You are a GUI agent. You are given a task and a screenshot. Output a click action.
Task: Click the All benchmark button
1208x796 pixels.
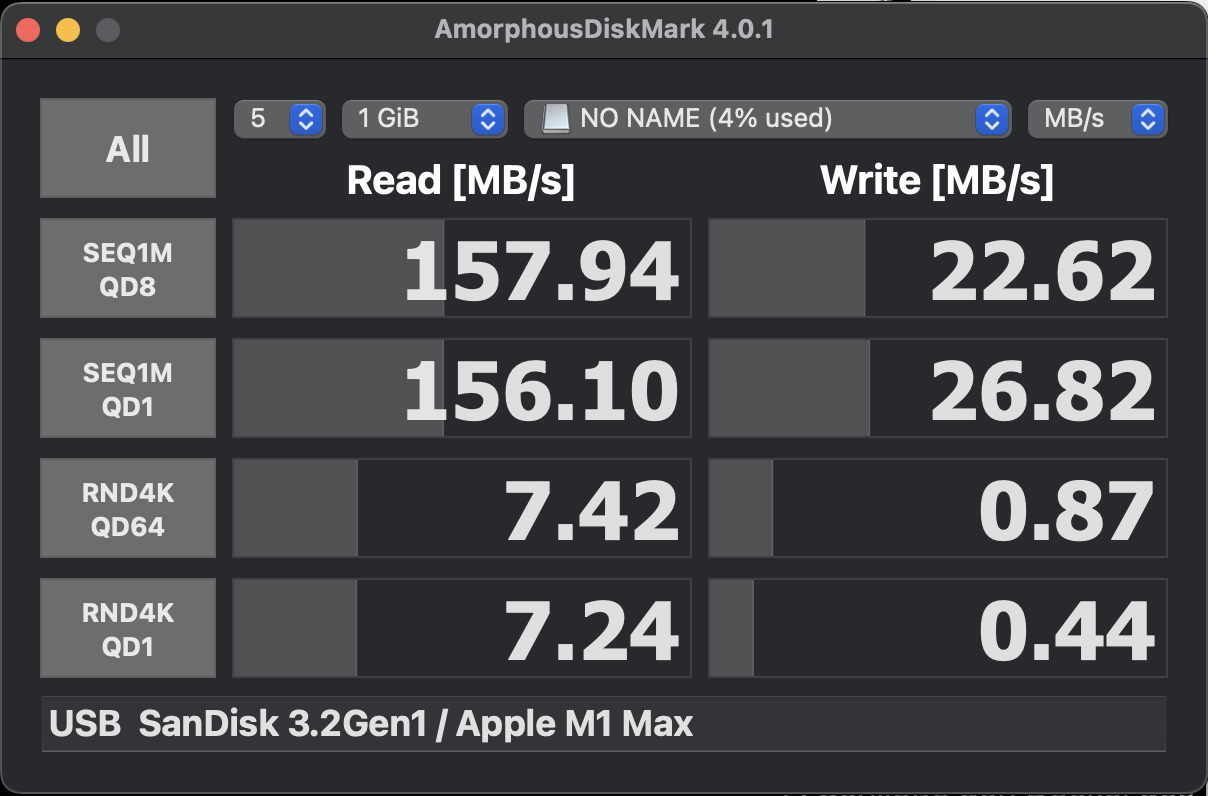point(128,148)
